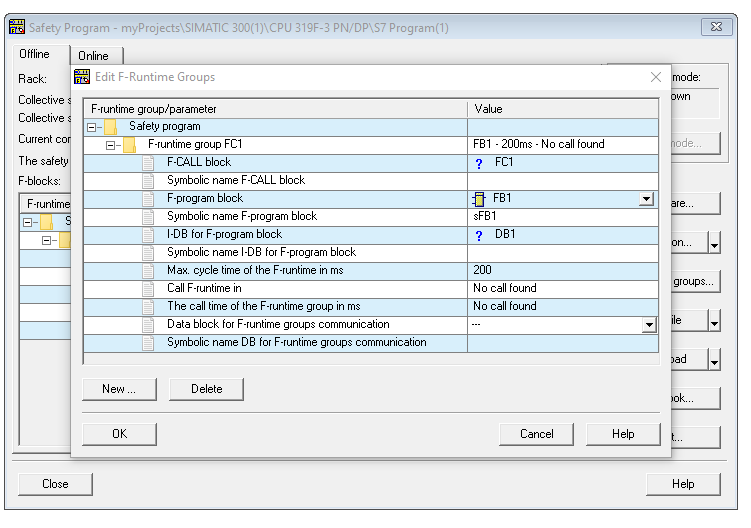
Task: Click the 'Call F-runtime in' row label
Action: click(x=205, y=288)
